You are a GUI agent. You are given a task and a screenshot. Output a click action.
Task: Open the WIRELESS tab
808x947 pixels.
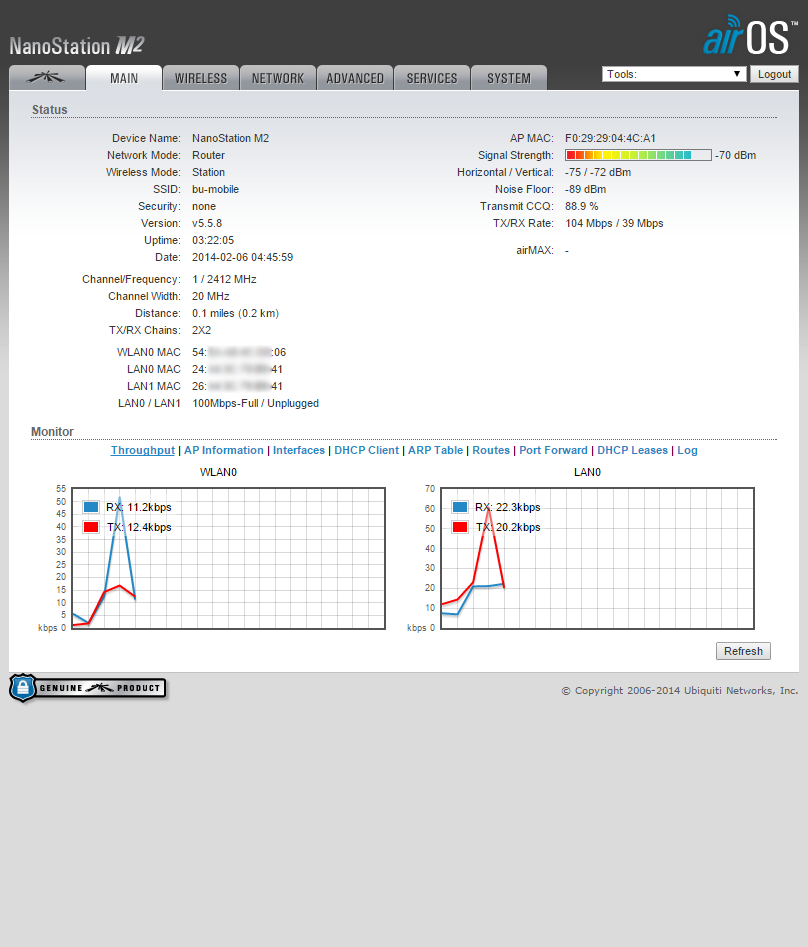[201, 78]
